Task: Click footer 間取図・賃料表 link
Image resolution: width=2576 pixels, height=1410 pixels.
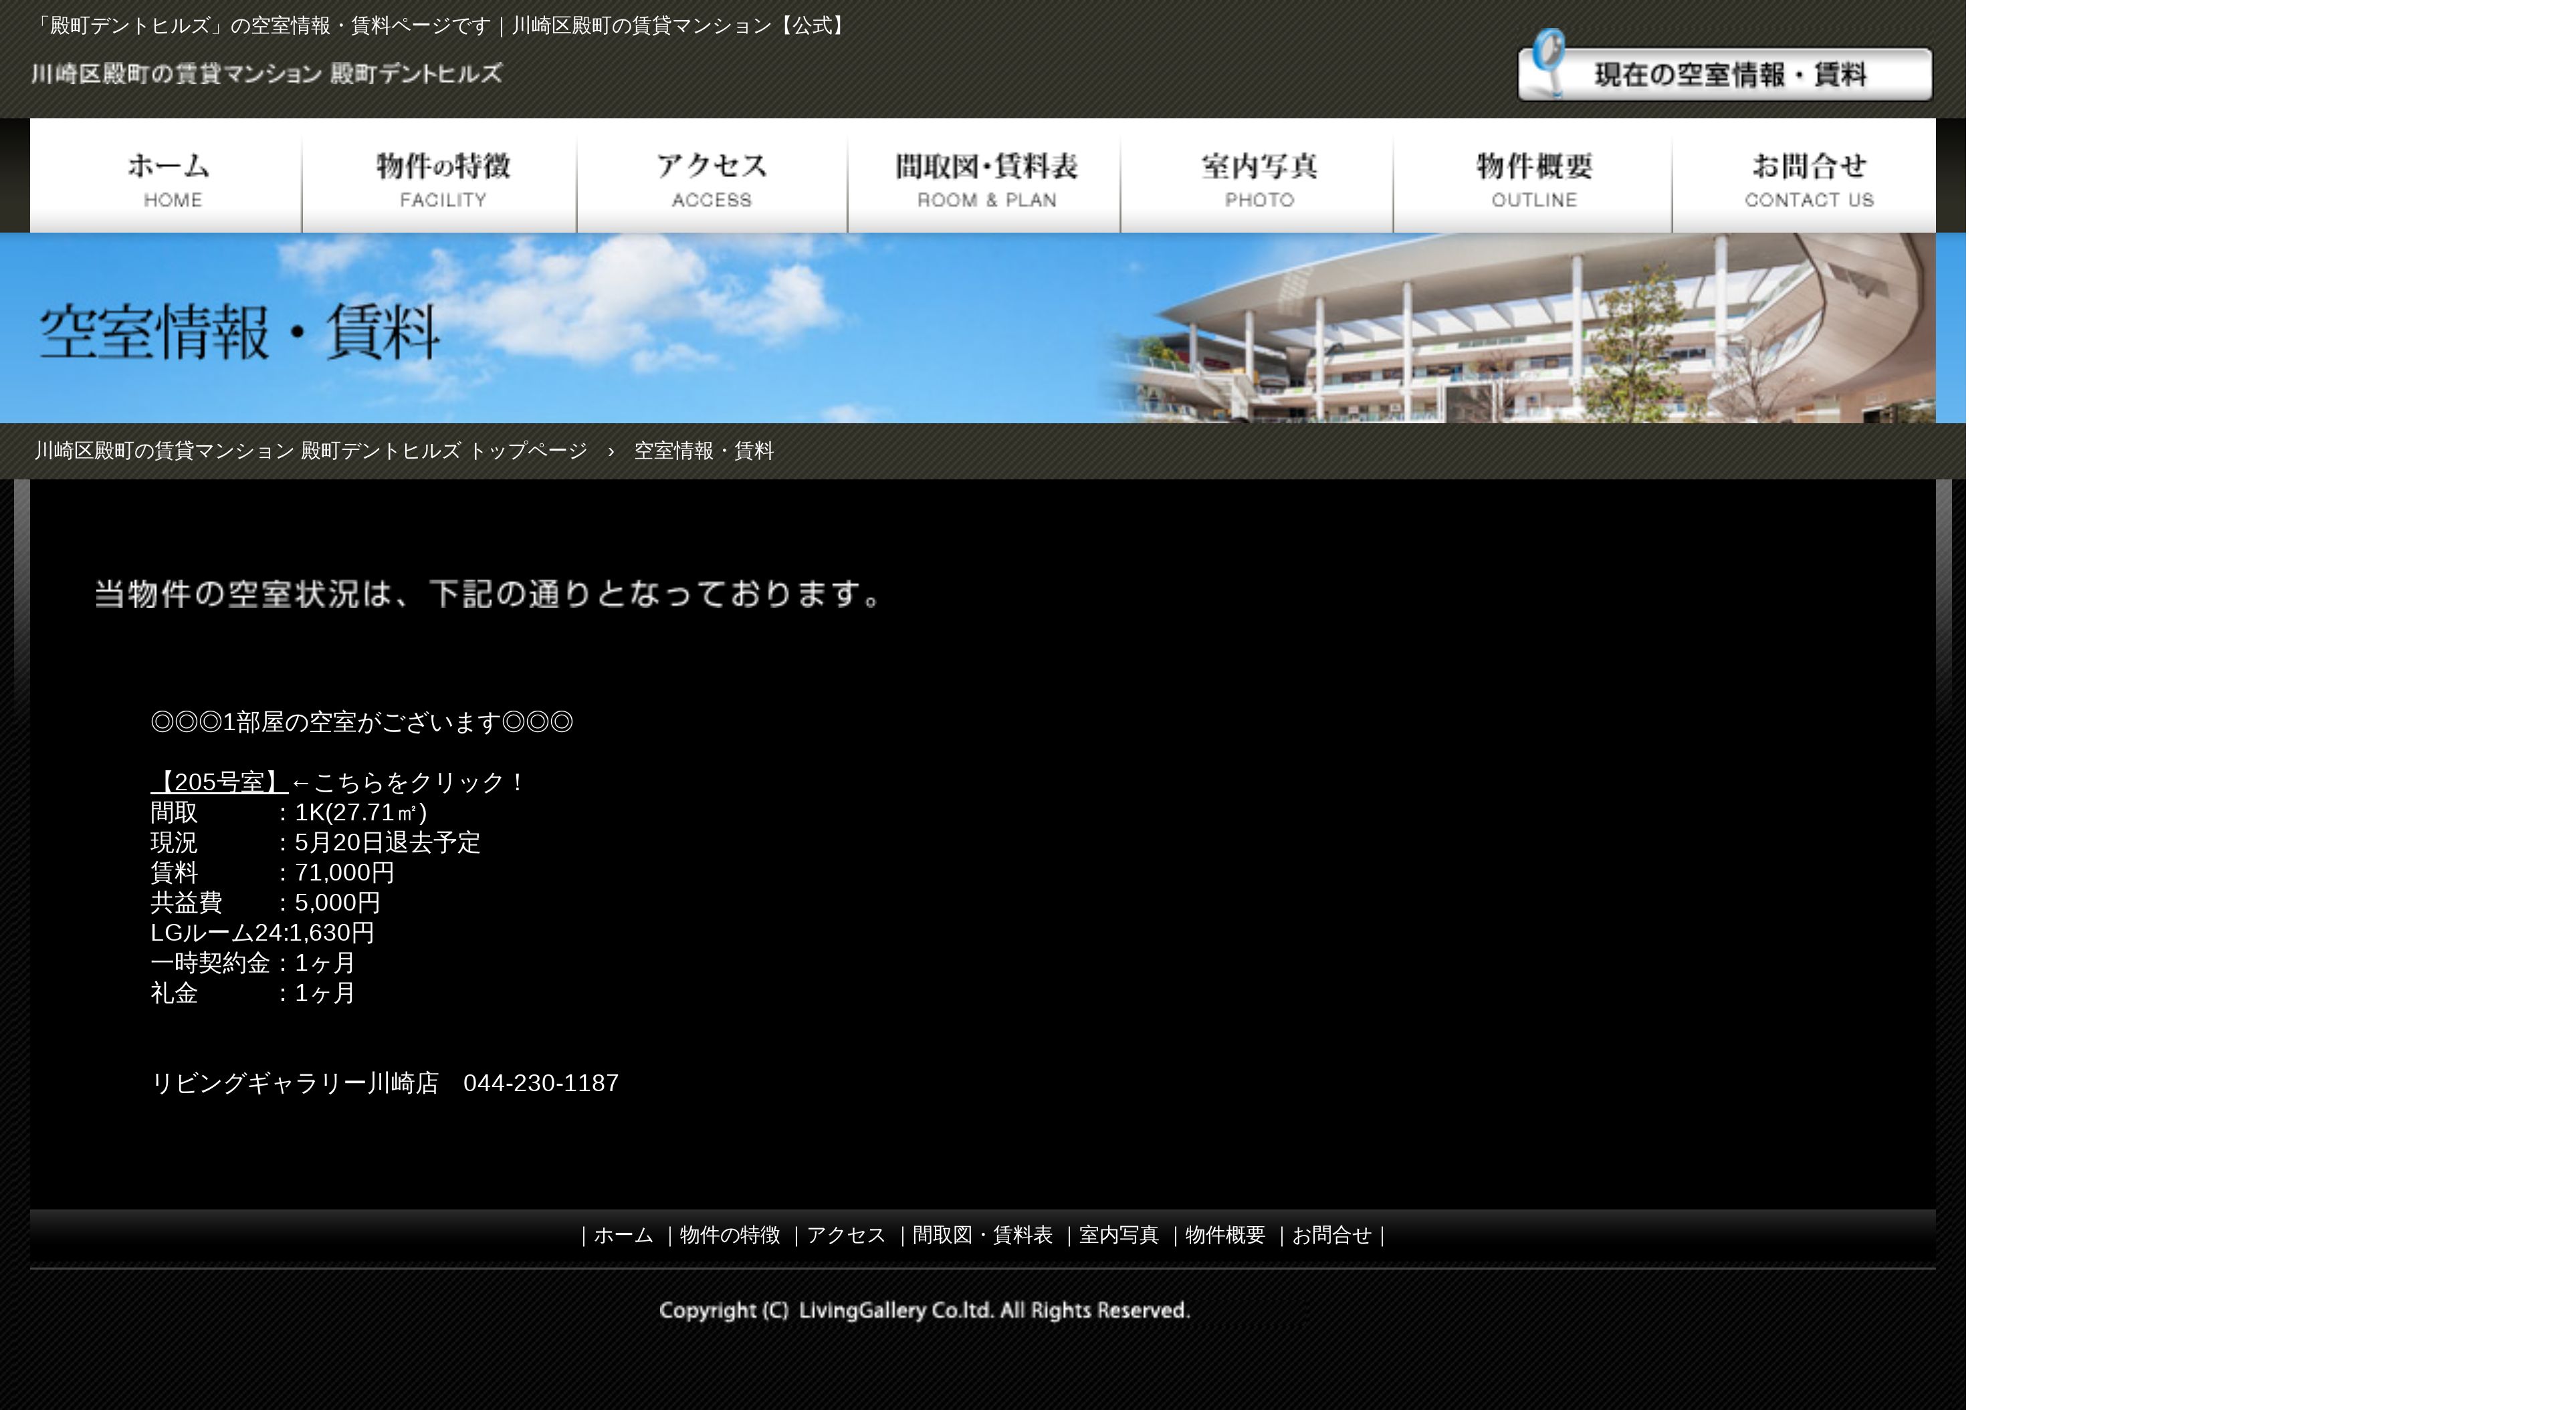Action: click(982, 1235)
